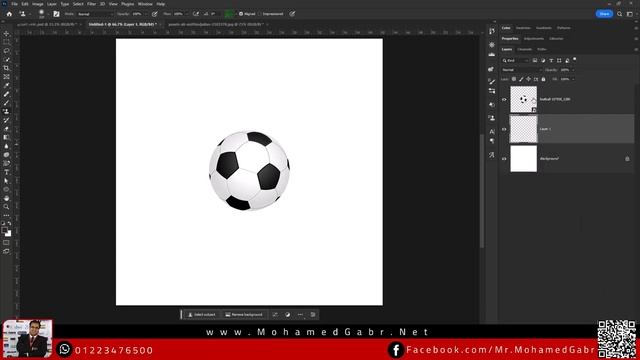Select the Background layer thumbnail
This screenshot has height=360, width=640.
click(524, 159)
